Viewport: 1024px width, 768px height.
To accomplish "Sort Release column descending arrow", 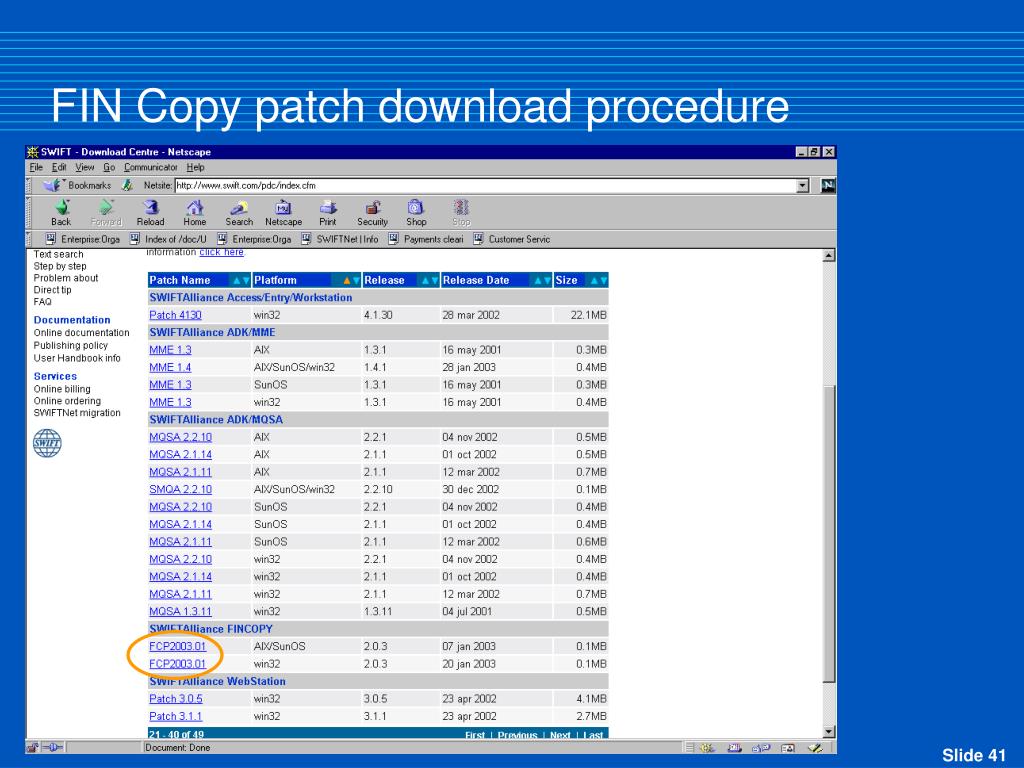I will pyautogui.click(x=434, y=281).
